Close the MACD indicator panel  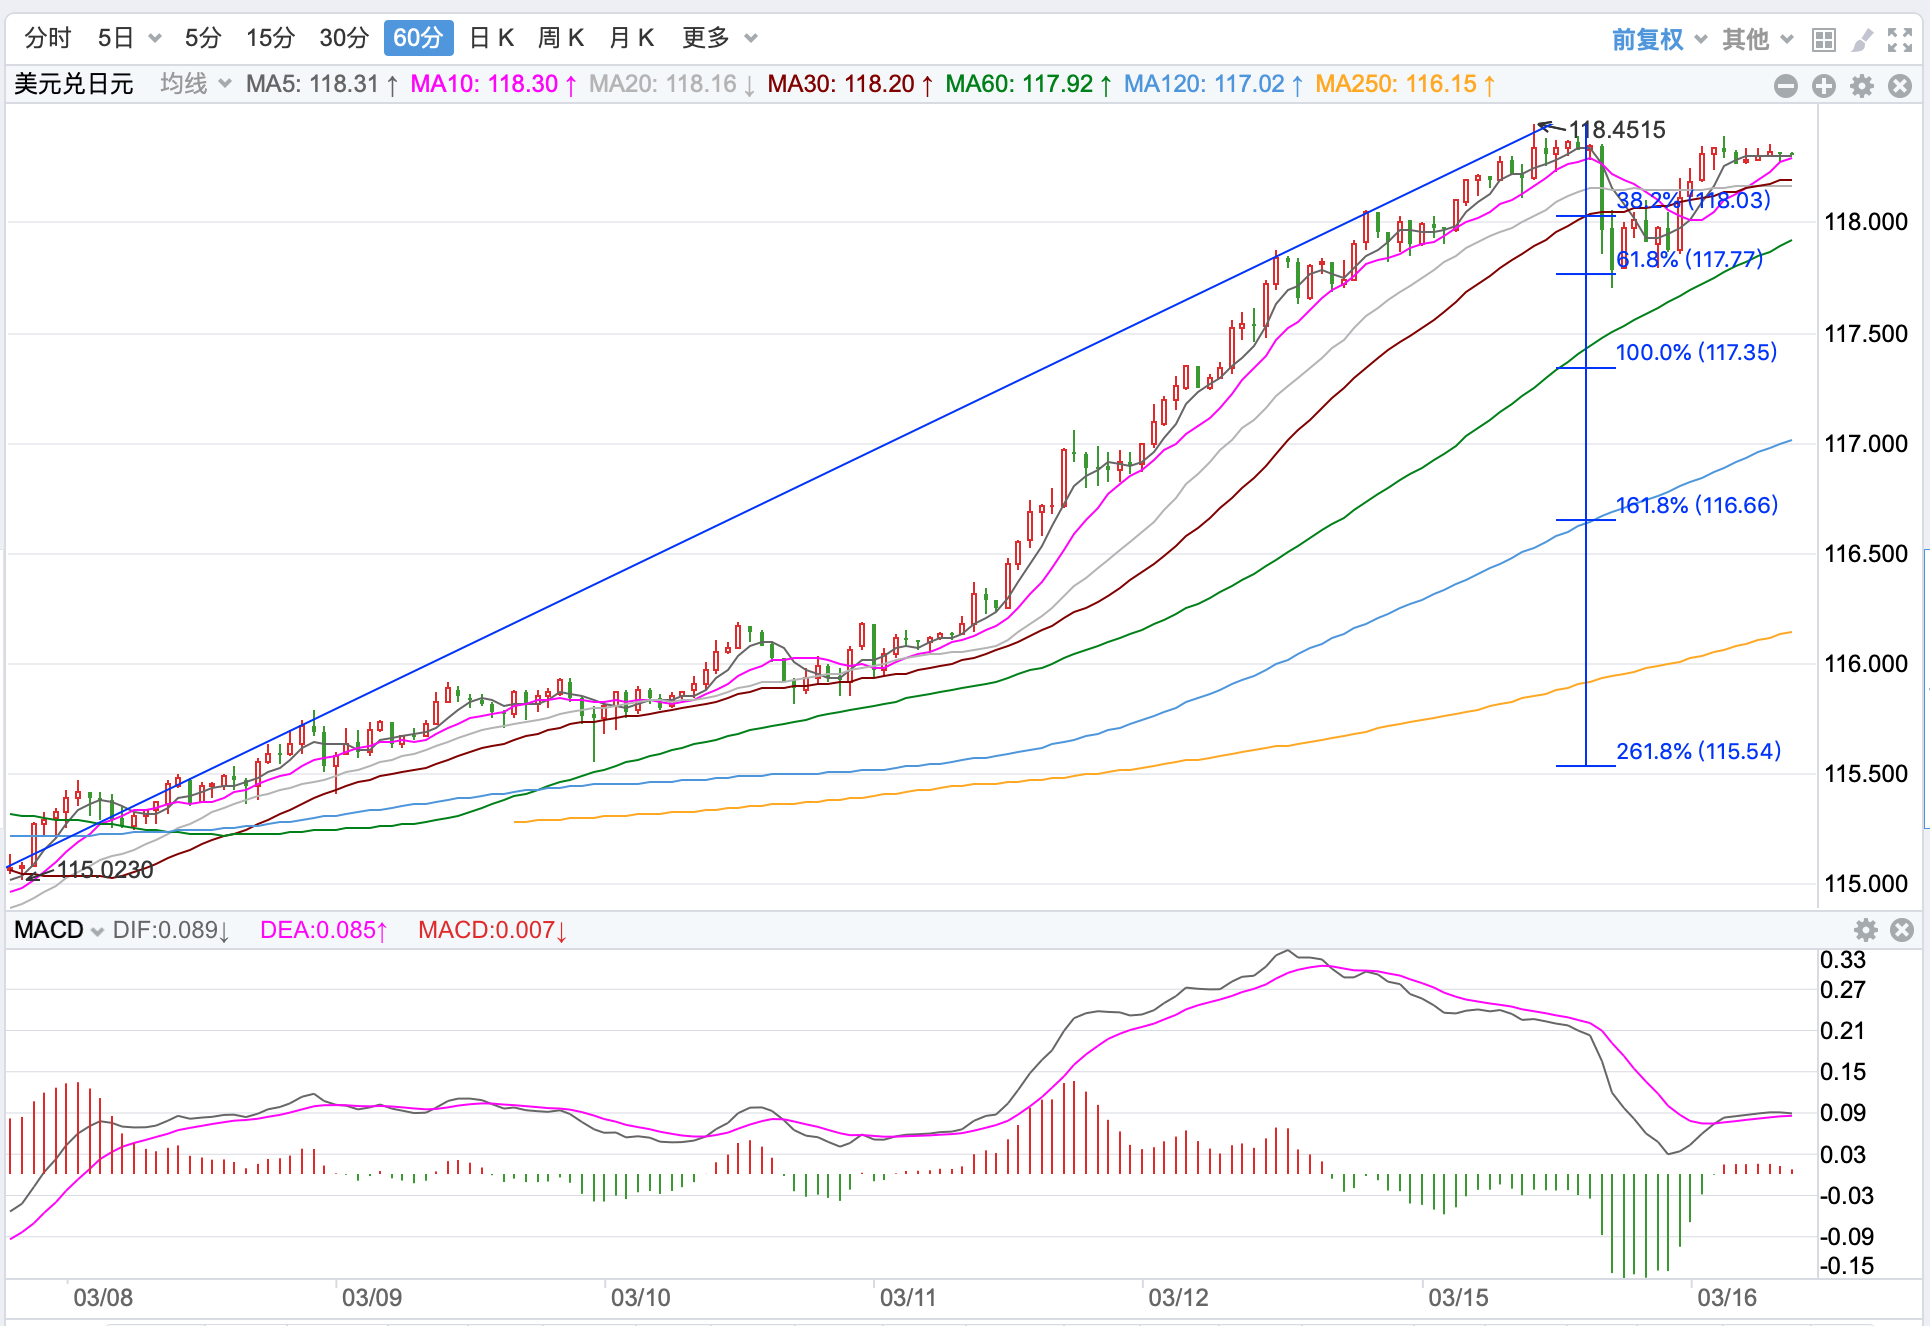[1902, 930]
